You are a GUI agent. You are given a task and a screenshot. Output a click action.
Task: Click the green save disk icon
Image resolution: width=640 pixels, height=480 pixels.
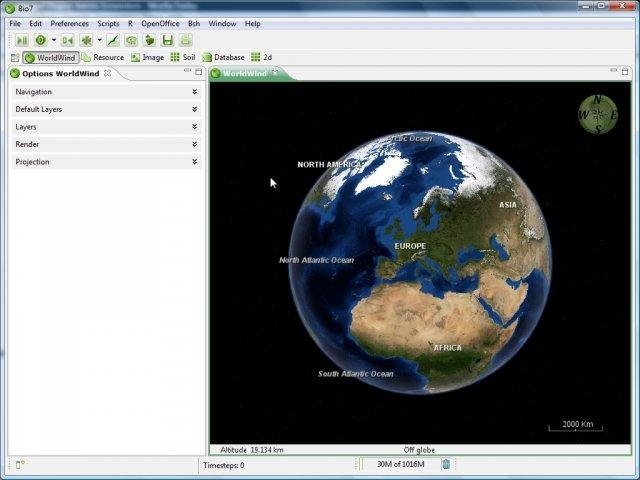pyautogui.click(x=168, y=40)
